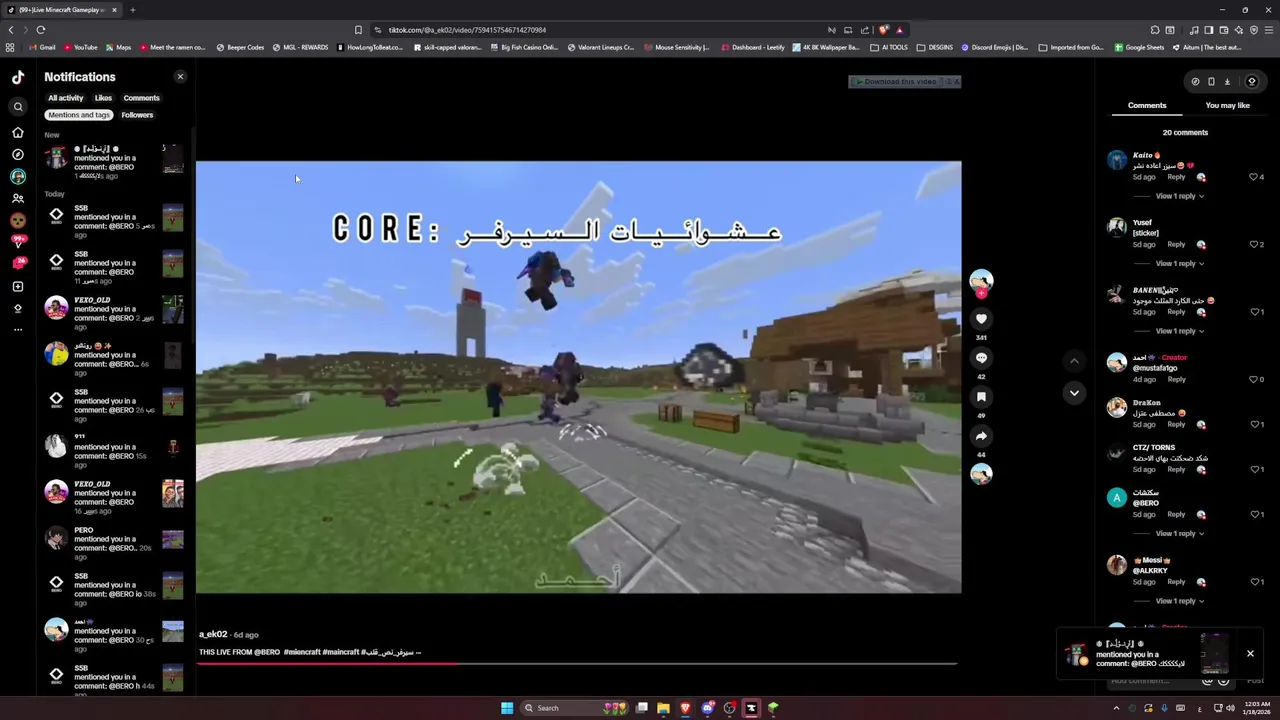Open Messages with the 26 badge
Viewport: 1280px width, 720px height.
(18, 263)
